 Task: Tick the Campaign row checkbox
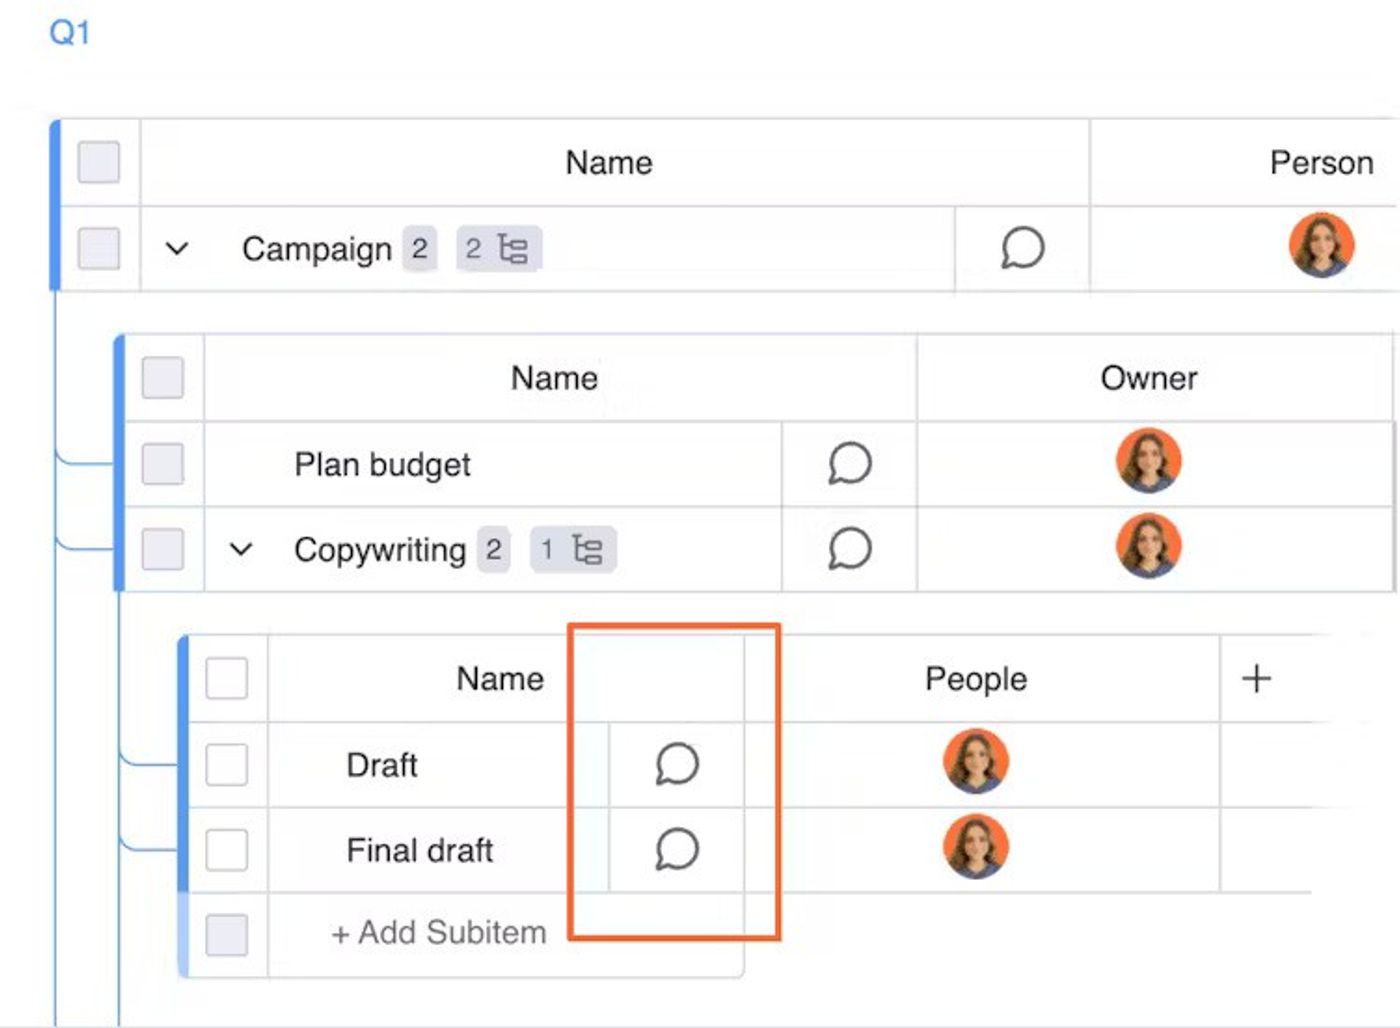(99, 248)
